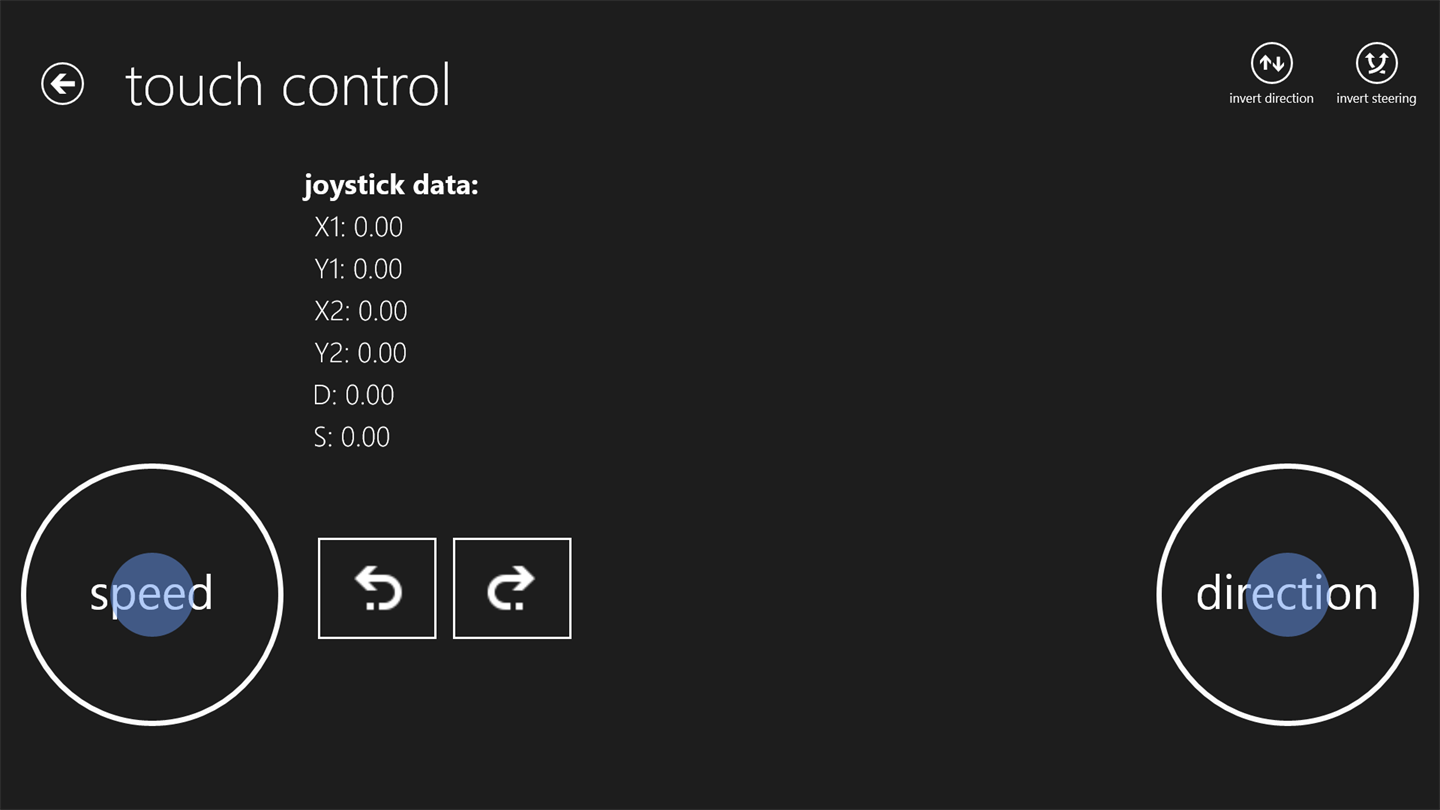Screen dimensions: 1440x810
Task: Click the 'touch control' page title
Action: click(x=288, y=85)
